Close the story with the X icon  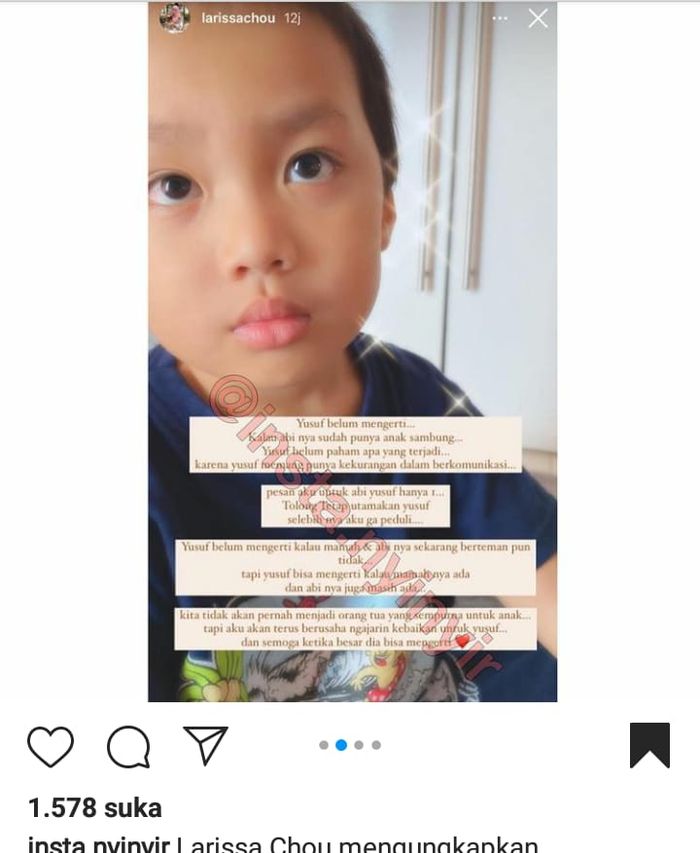tap(538, 18)
